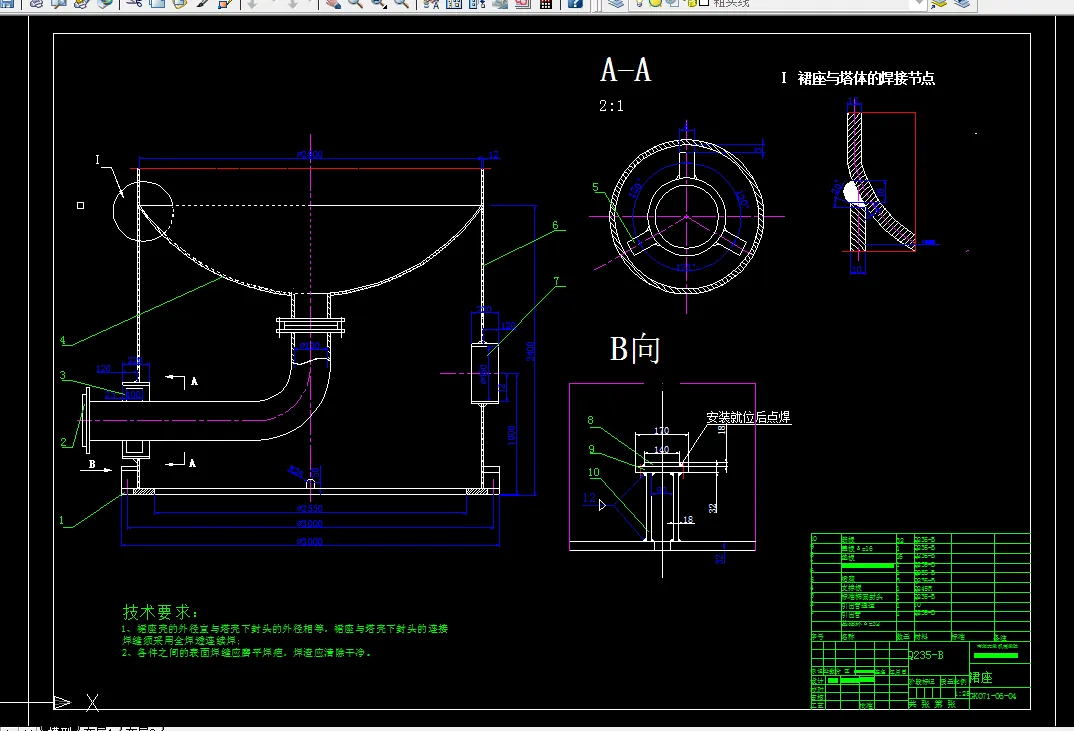The width and height of the screenshot is (1074, 731).
Task: Click the UCS icon X axis label
Action: [92, 702]
